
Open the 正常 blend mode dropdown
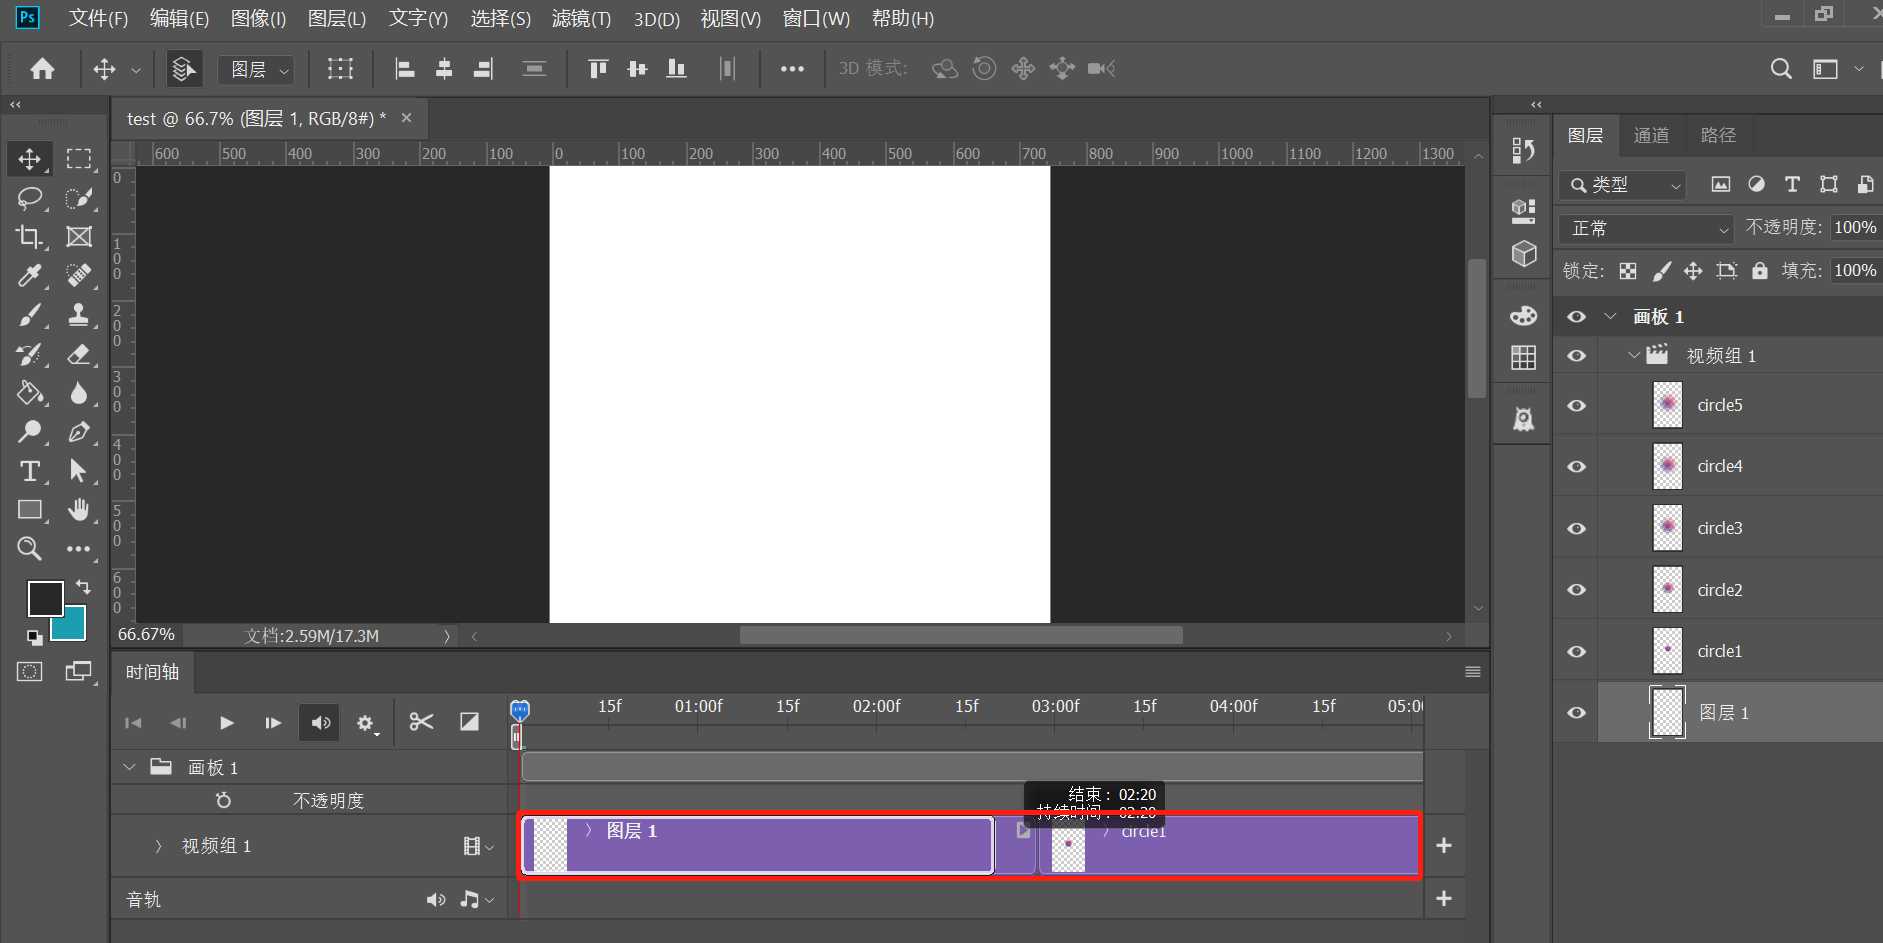coord(1646,229)
